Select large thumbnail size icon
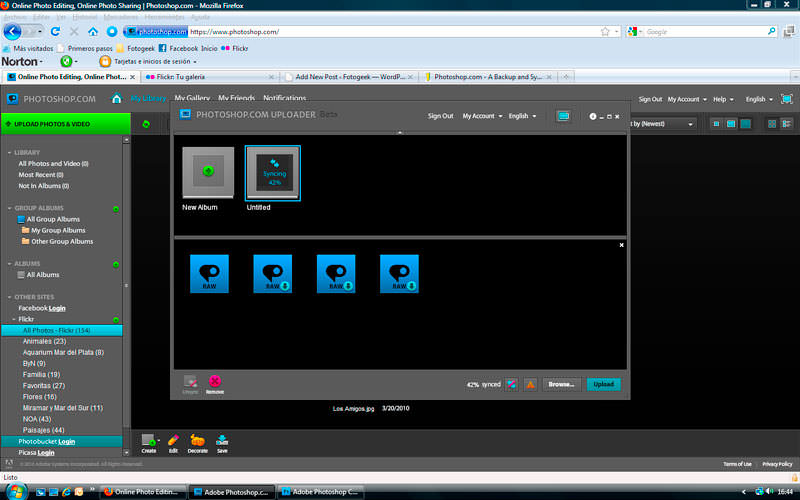800x500 pixels. pos(745,124)
